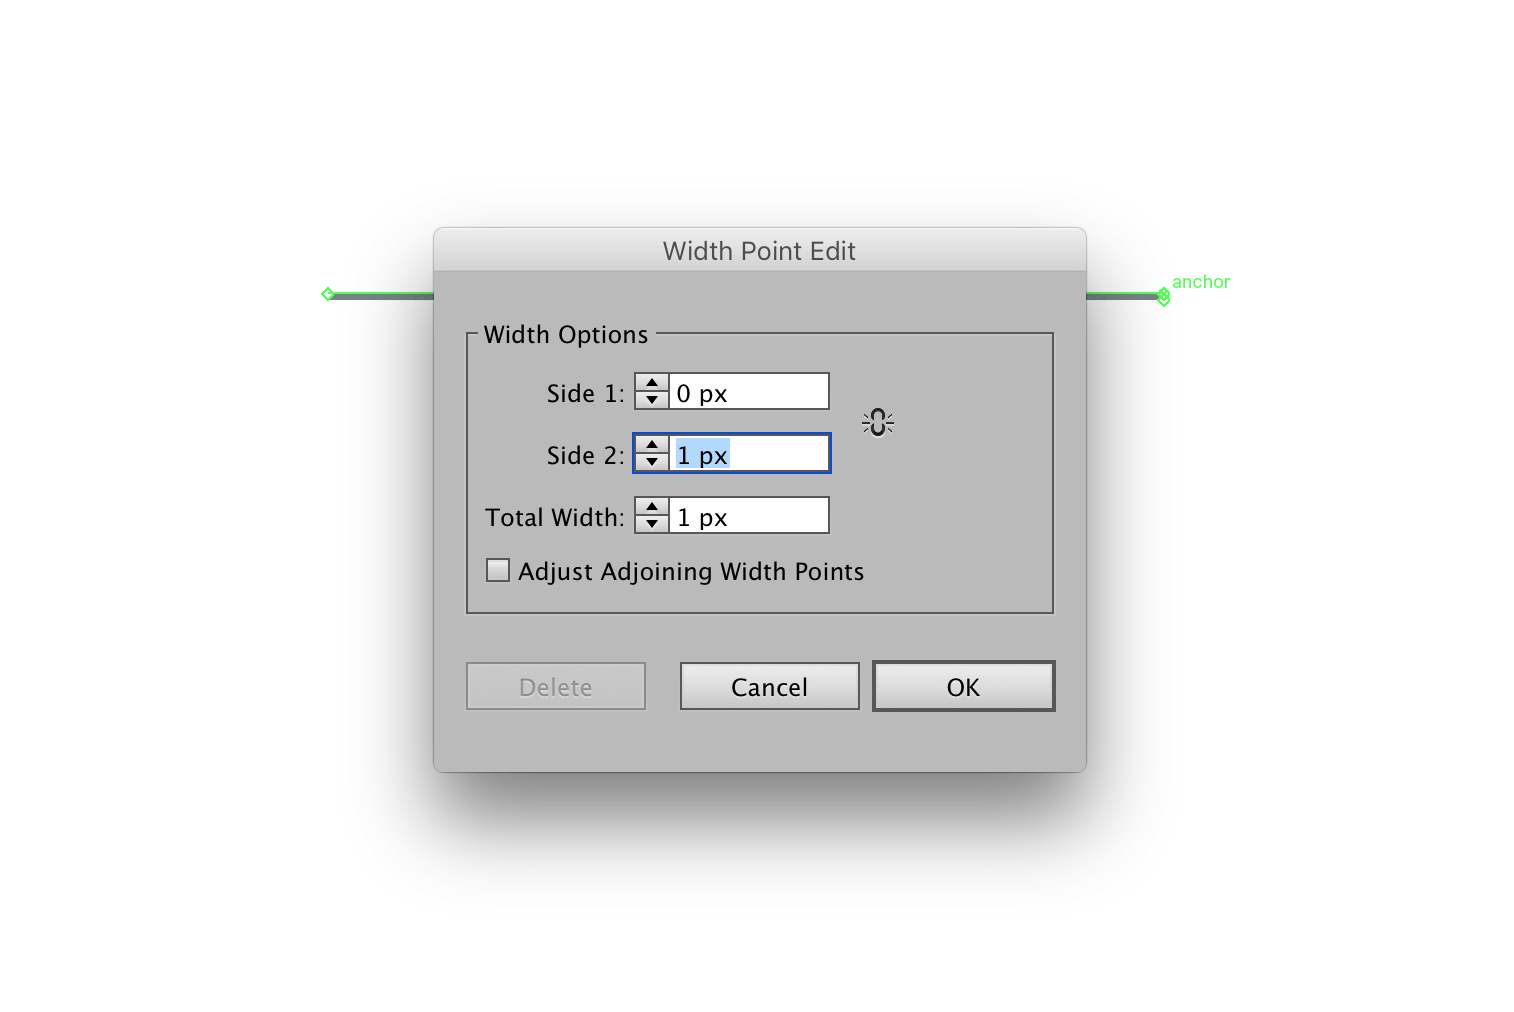Enable Adjust Adjoining Width Points
1514x1012 pixels.
point(497,569)
